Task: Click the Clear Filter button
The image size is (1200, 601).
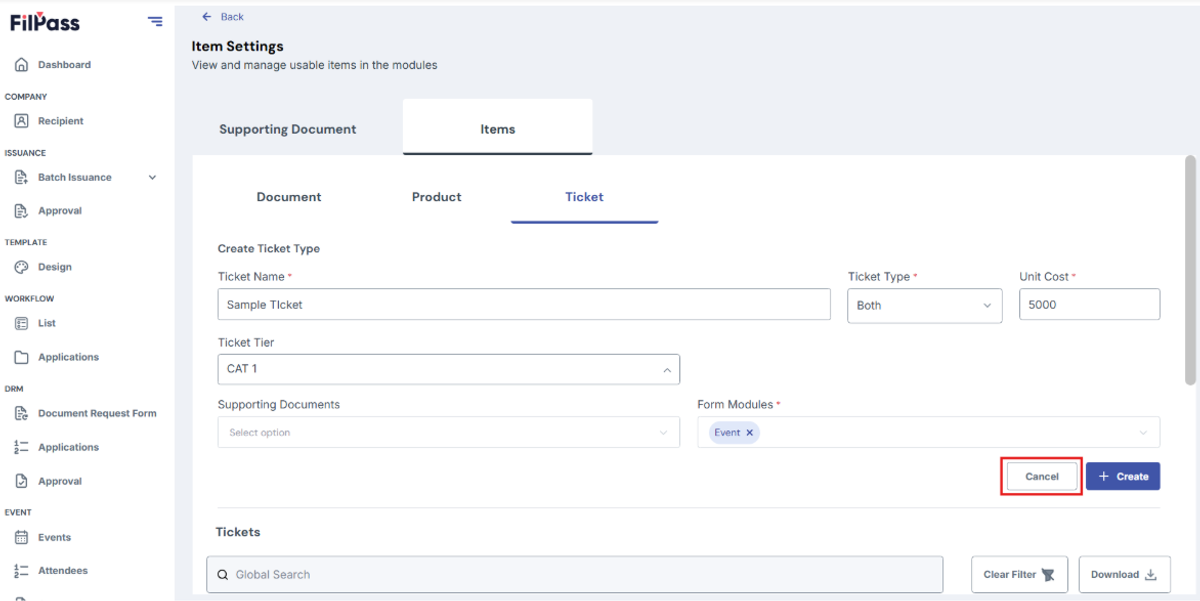Action: [x=1019, y=575]
